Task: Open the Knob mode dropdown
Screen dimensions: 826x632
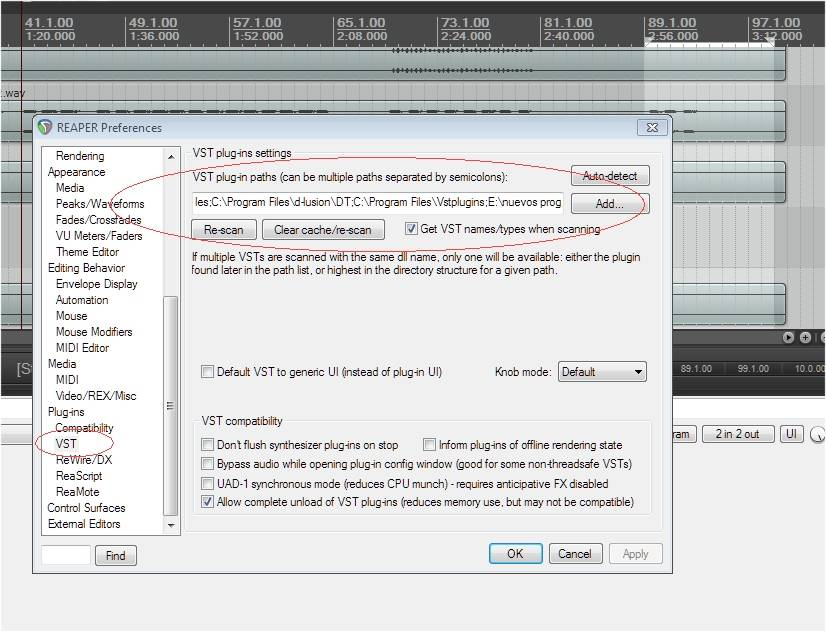Action: (x=602, y=372)
